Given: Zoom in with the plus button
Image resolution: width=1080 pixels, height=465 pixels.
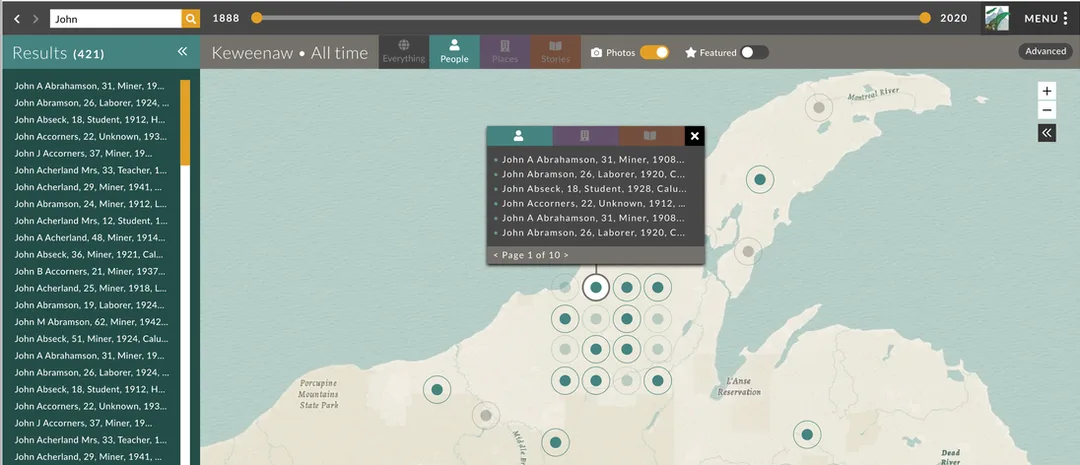Looking at the screenshot, I should coord(1047,91).
